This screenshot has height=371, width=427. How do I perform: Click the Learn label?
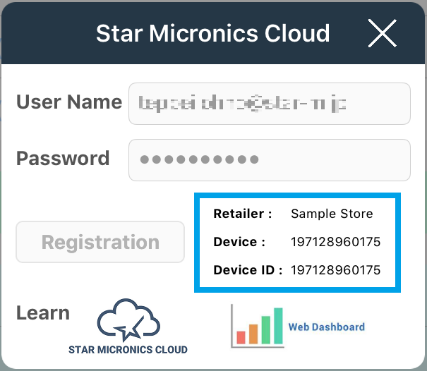[x=43, y=313]
